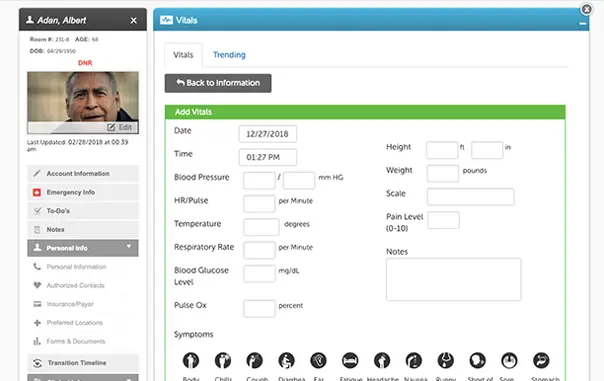Select the Headache symptom icon
The height and width of the screenshot is (381, 604).
382,361
